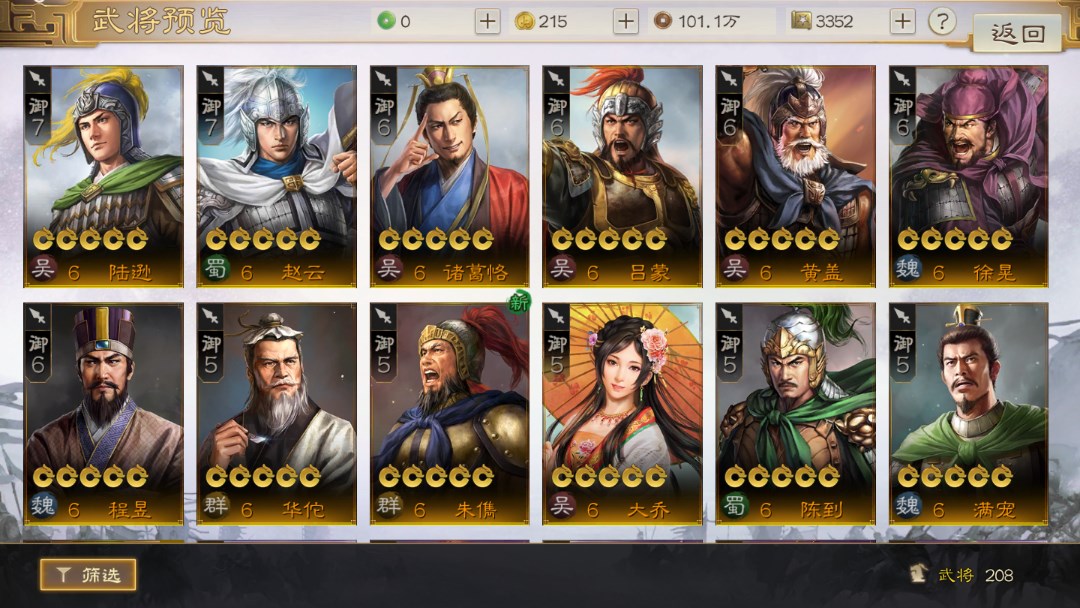
Task: Select the 华佗 general card
Action: tap(276, 413)
